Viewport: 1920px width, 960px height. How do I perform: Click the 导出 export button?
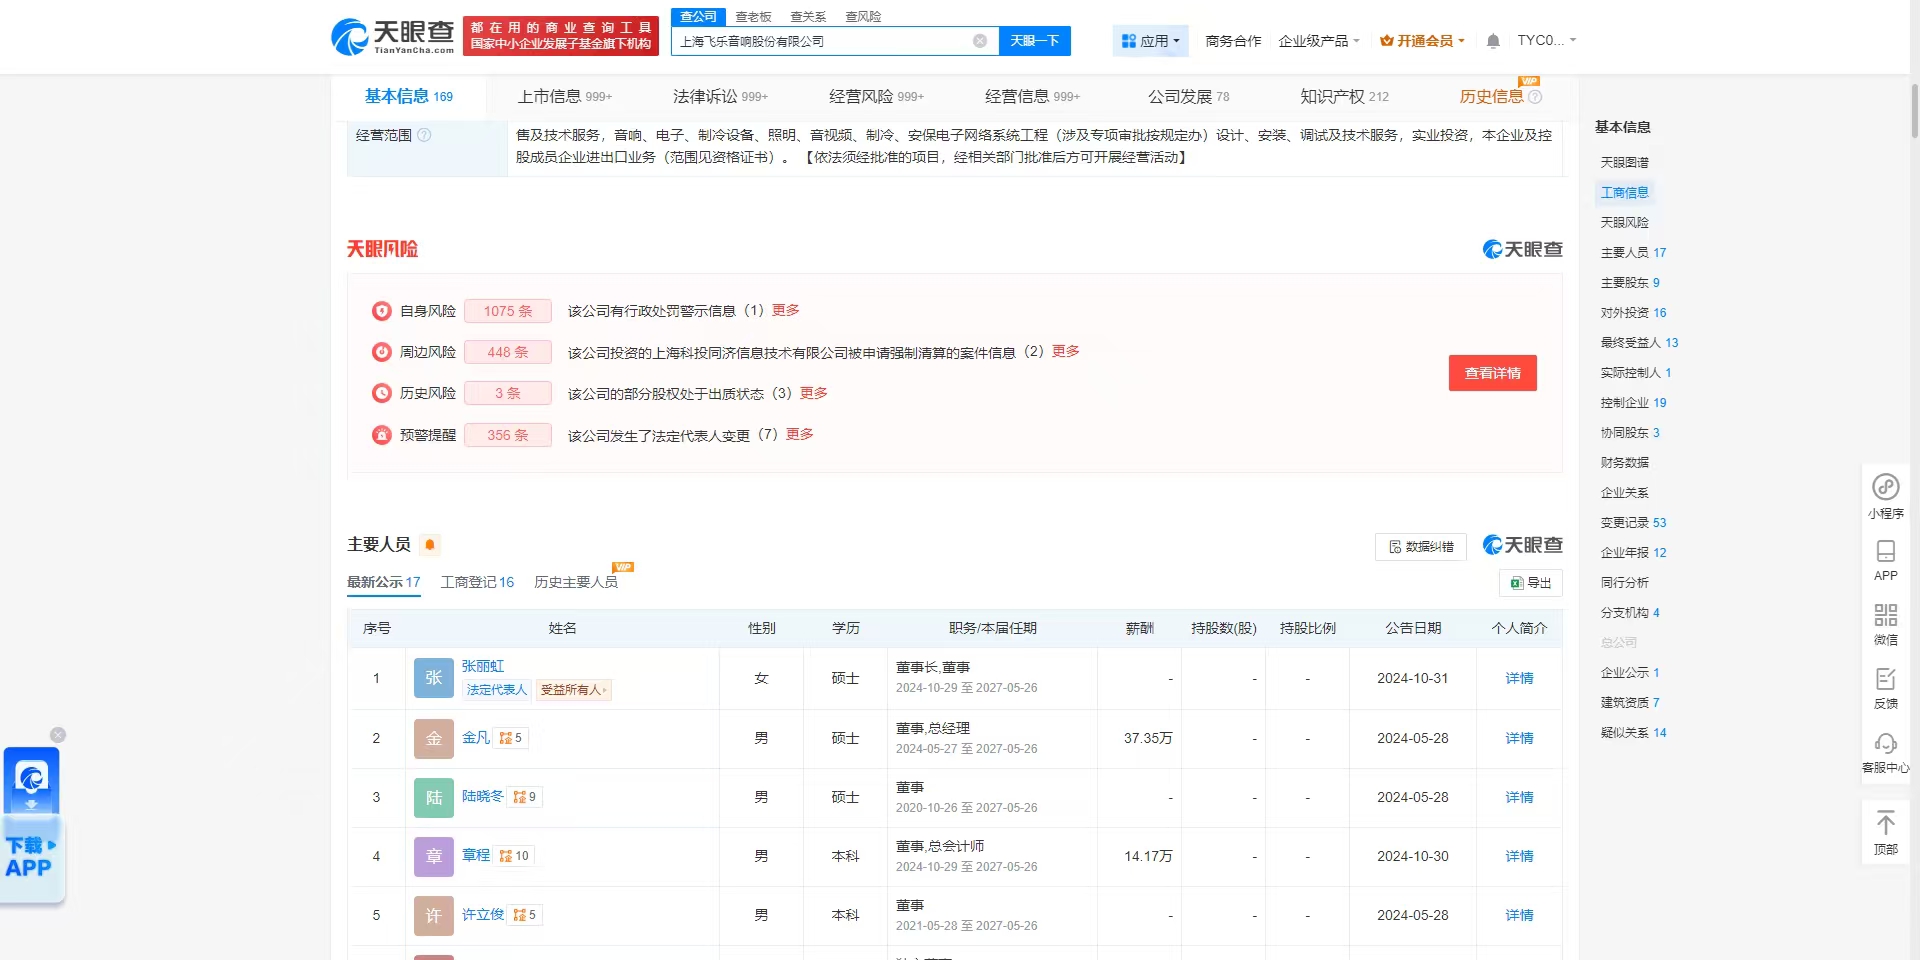click(1530, 583)
